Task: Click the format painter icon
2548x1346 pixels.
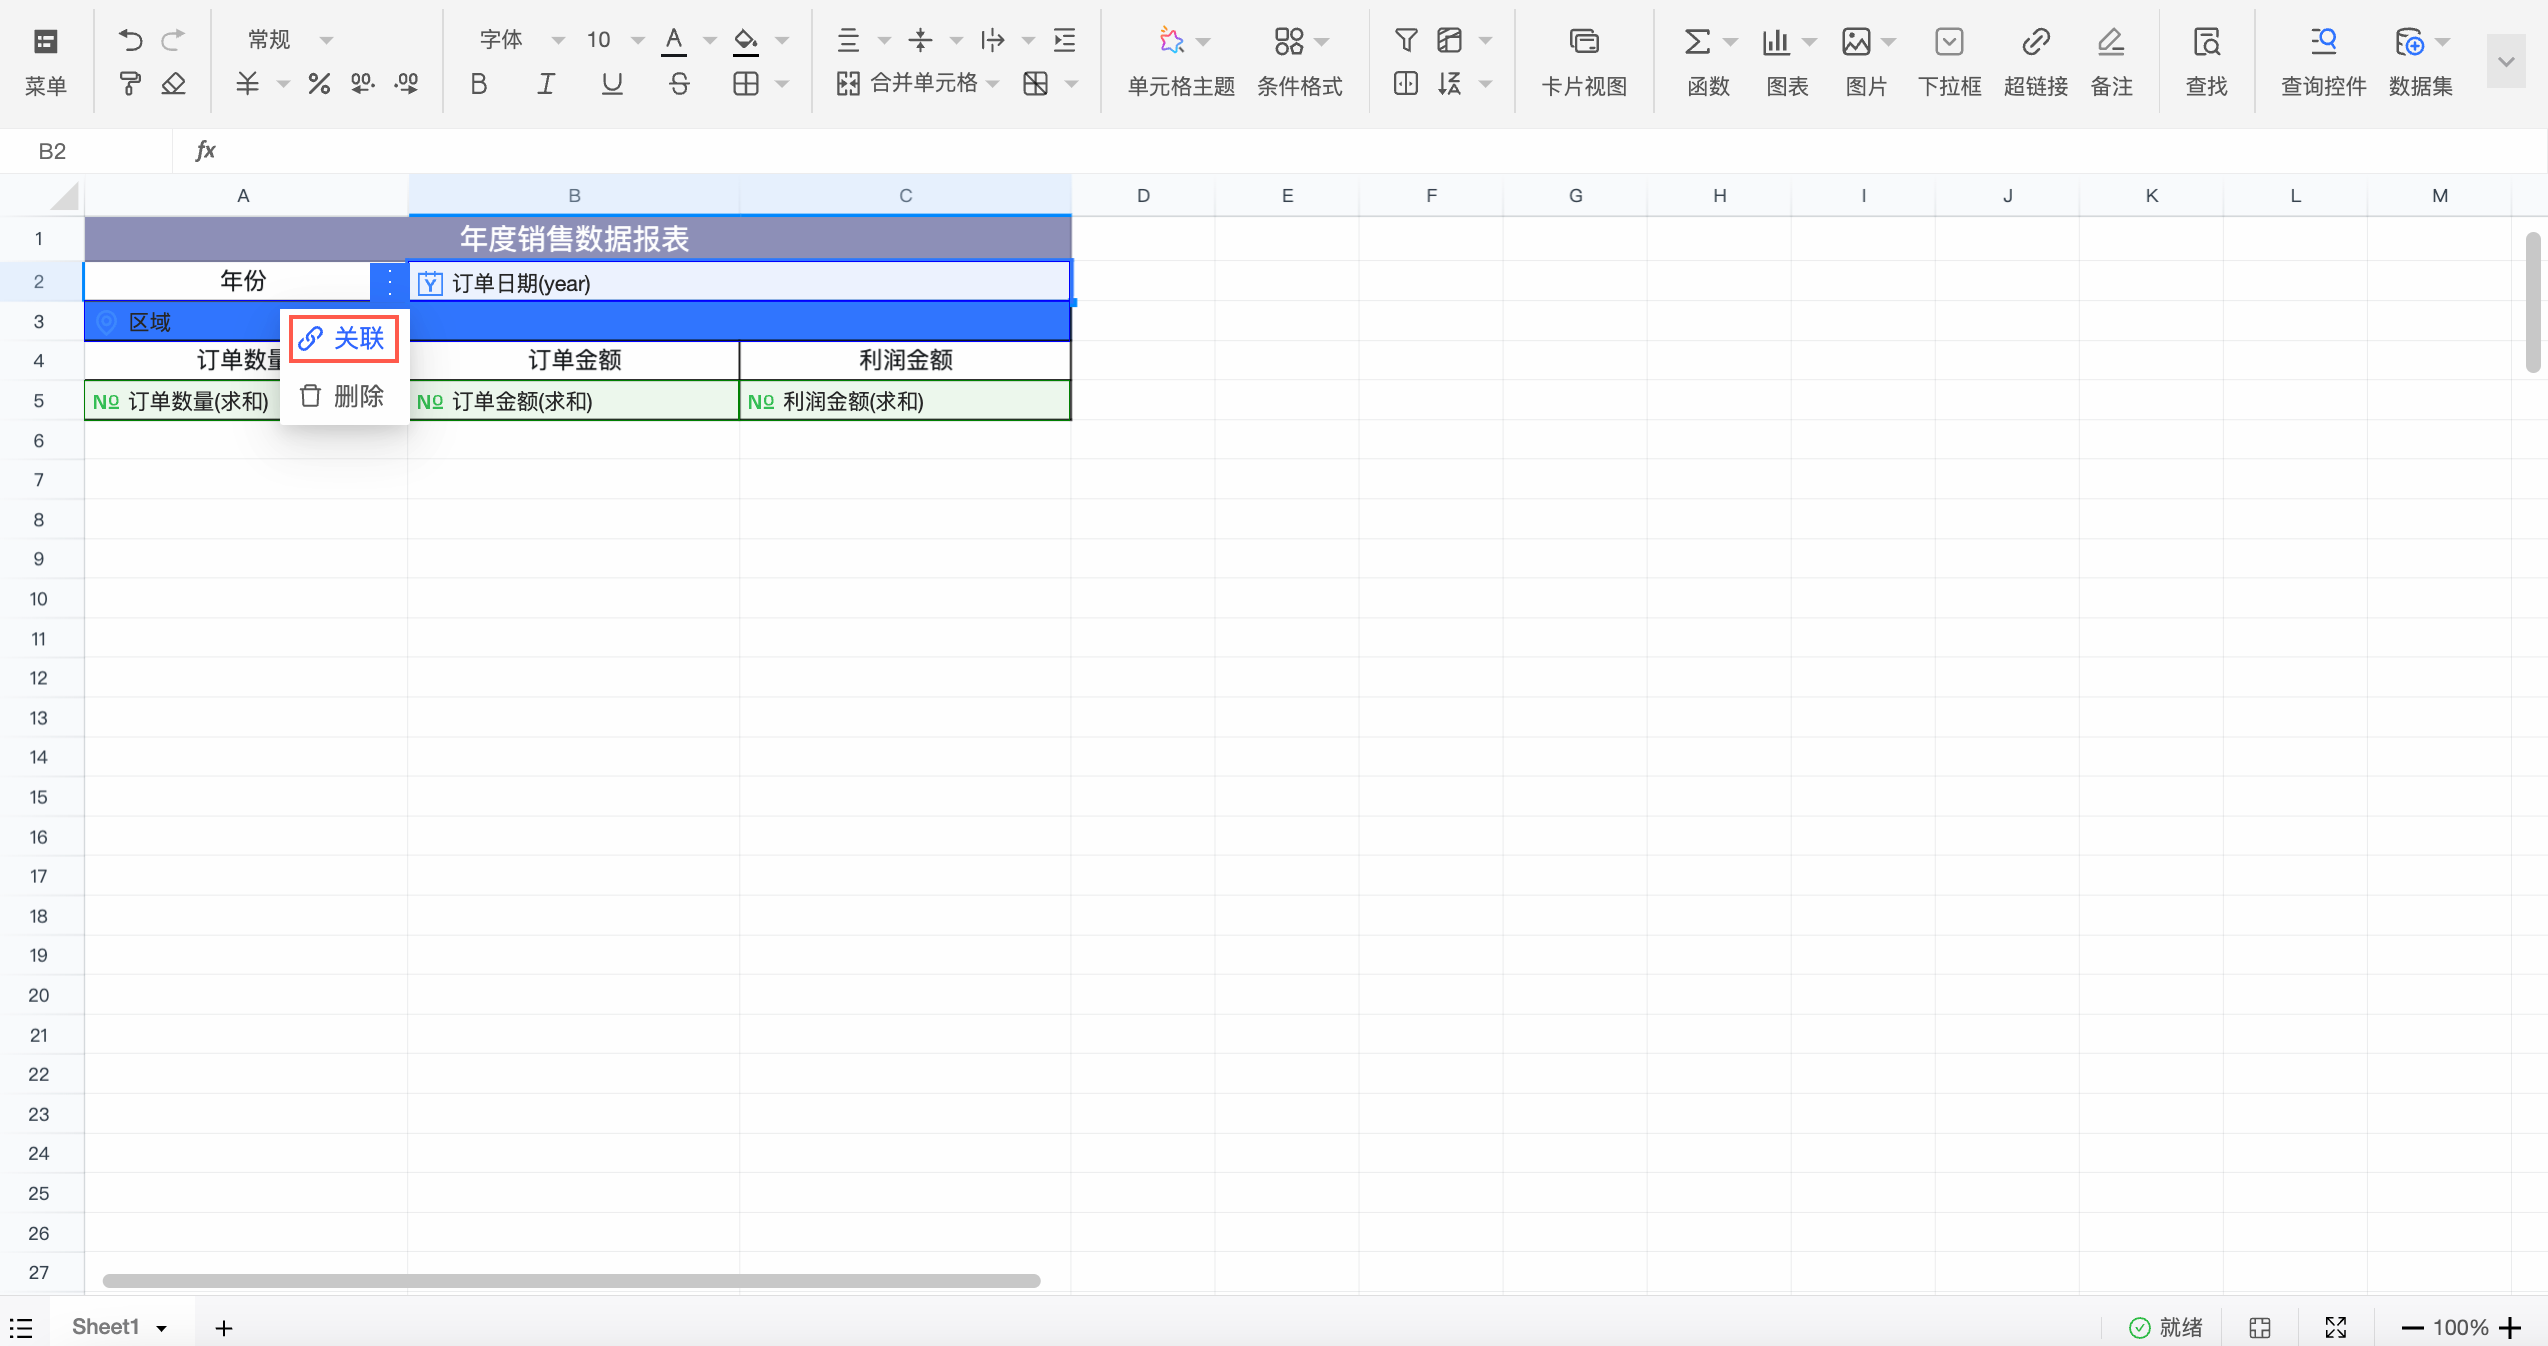Action: click(x=130, y=84)
